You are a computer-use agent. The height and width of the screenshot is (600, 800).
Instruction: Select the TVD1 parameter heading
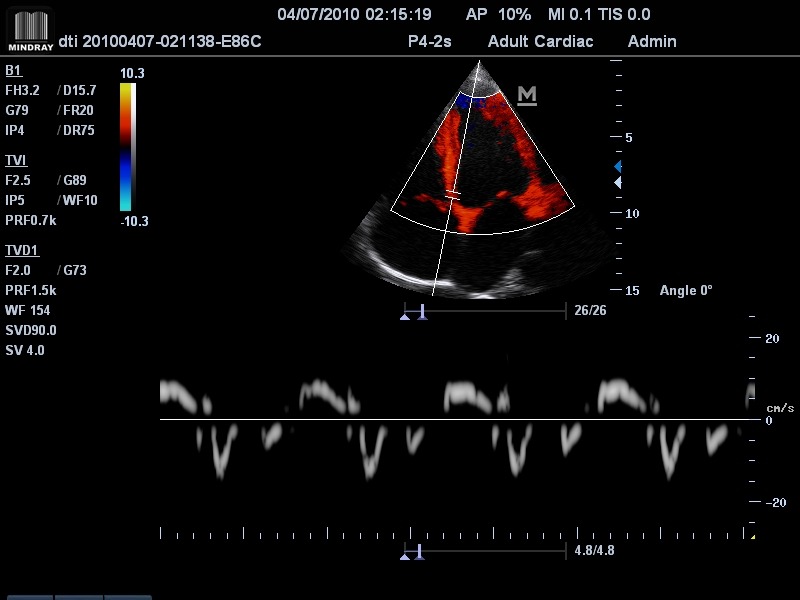(21, 250)
